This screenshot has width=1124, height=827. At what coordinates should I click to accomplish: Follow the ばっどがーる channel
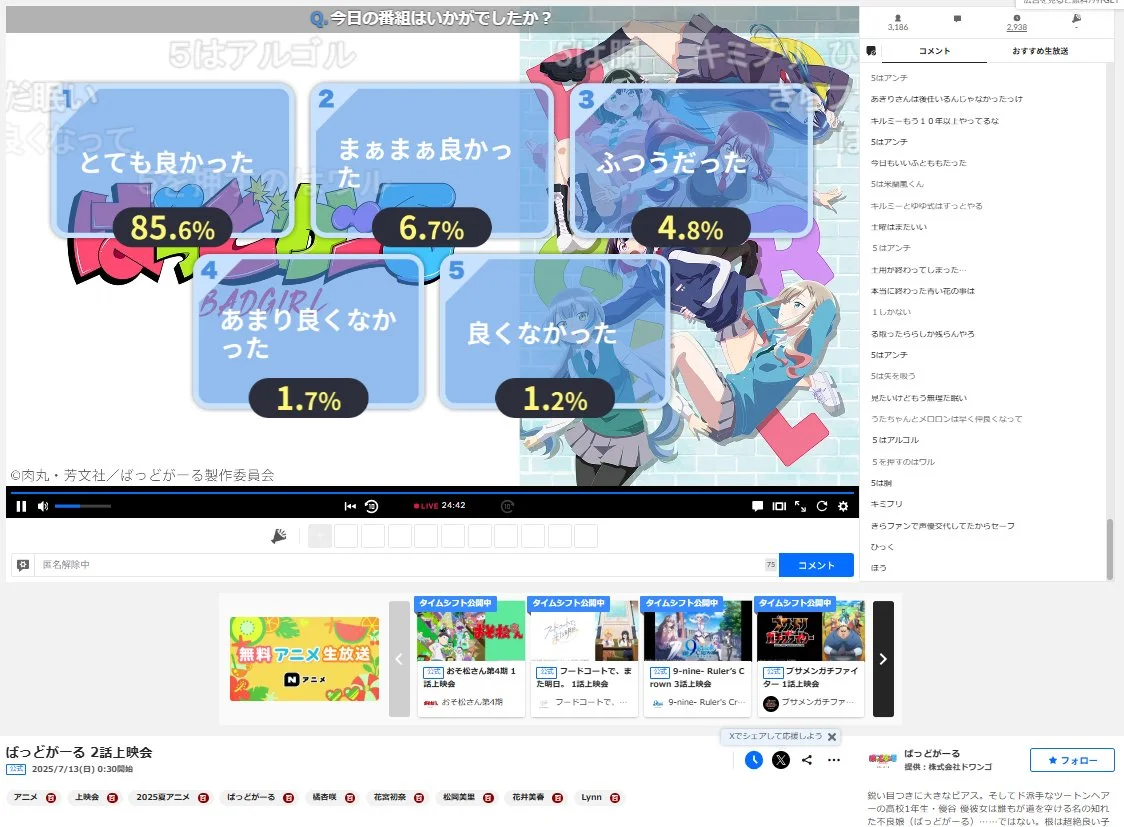click(x=1072, y=760)
